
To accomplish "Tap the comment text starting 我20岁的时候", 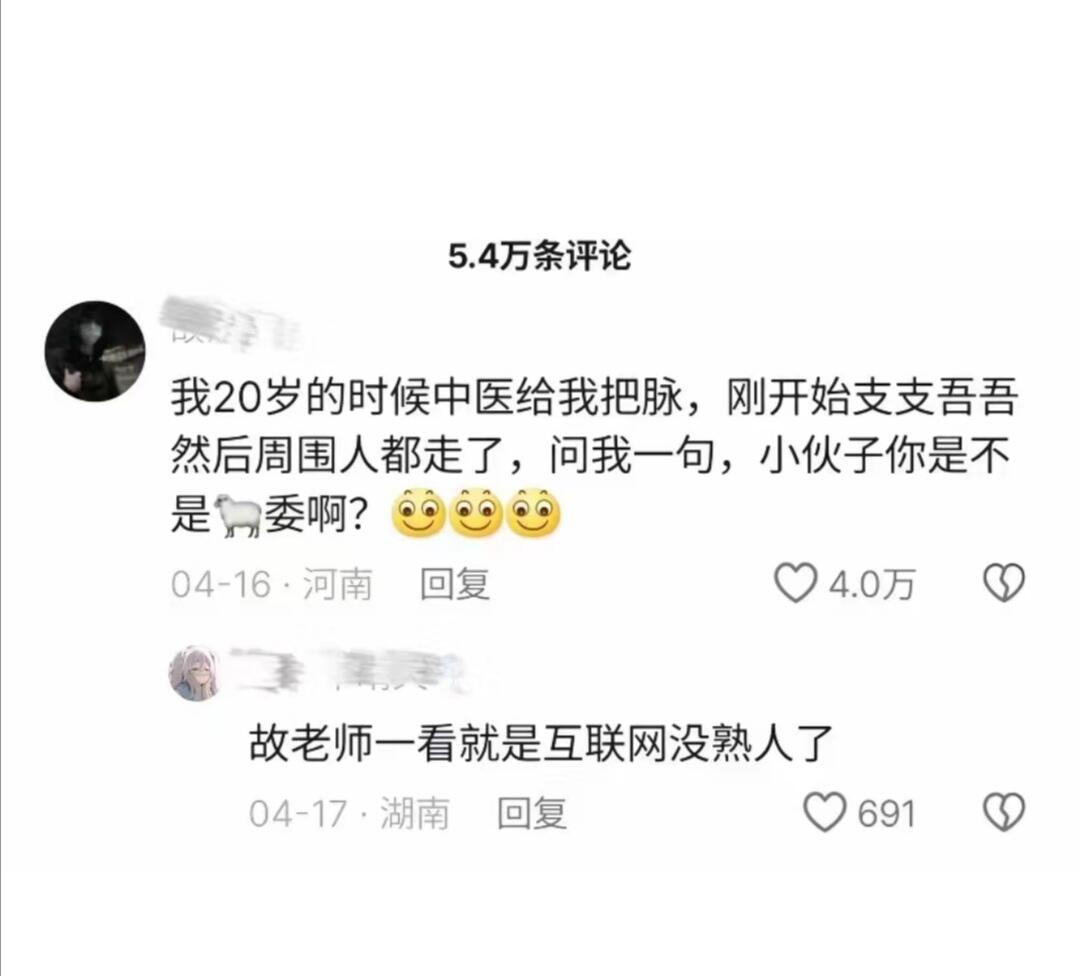I will coord(593,456).
